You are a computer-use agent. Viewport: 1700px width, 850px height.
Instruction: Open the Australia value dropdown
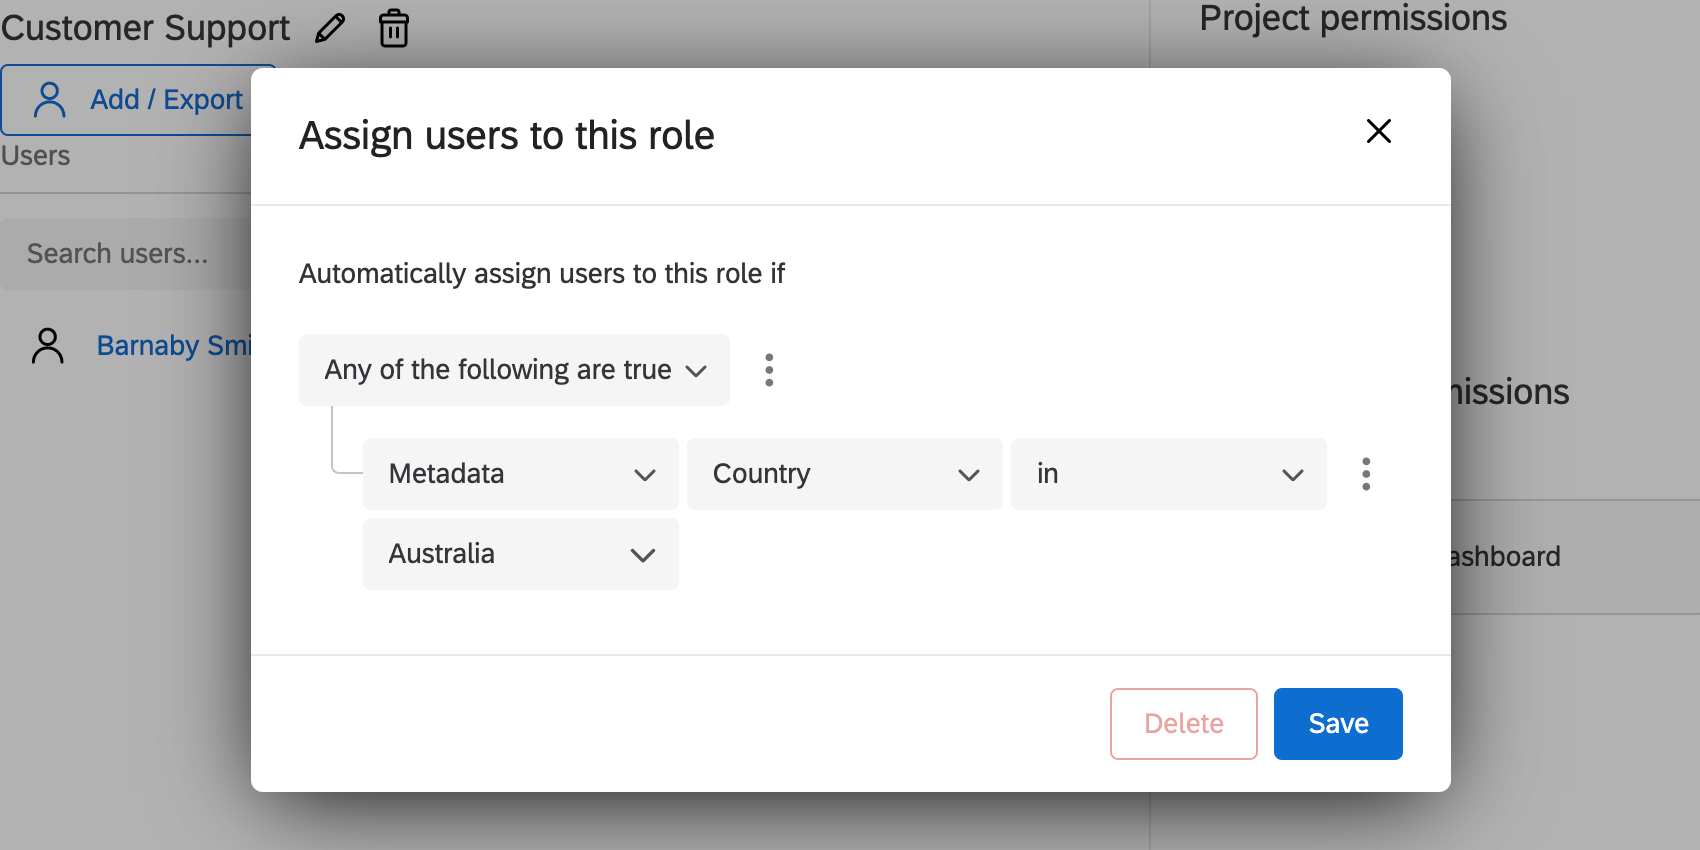coord(520,554)
